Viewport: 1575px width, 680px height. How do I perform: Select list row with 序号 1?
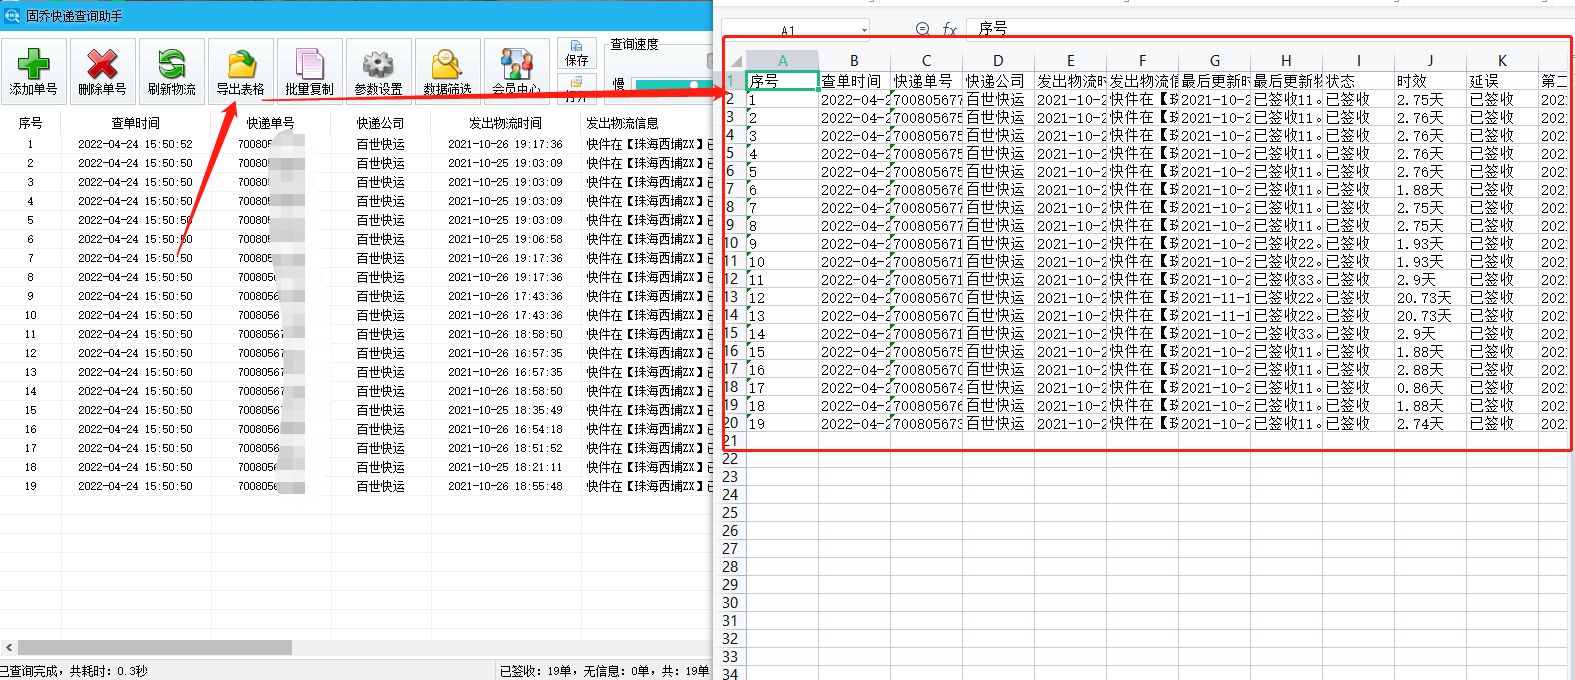pyautogui.click(x=355, y=144)
